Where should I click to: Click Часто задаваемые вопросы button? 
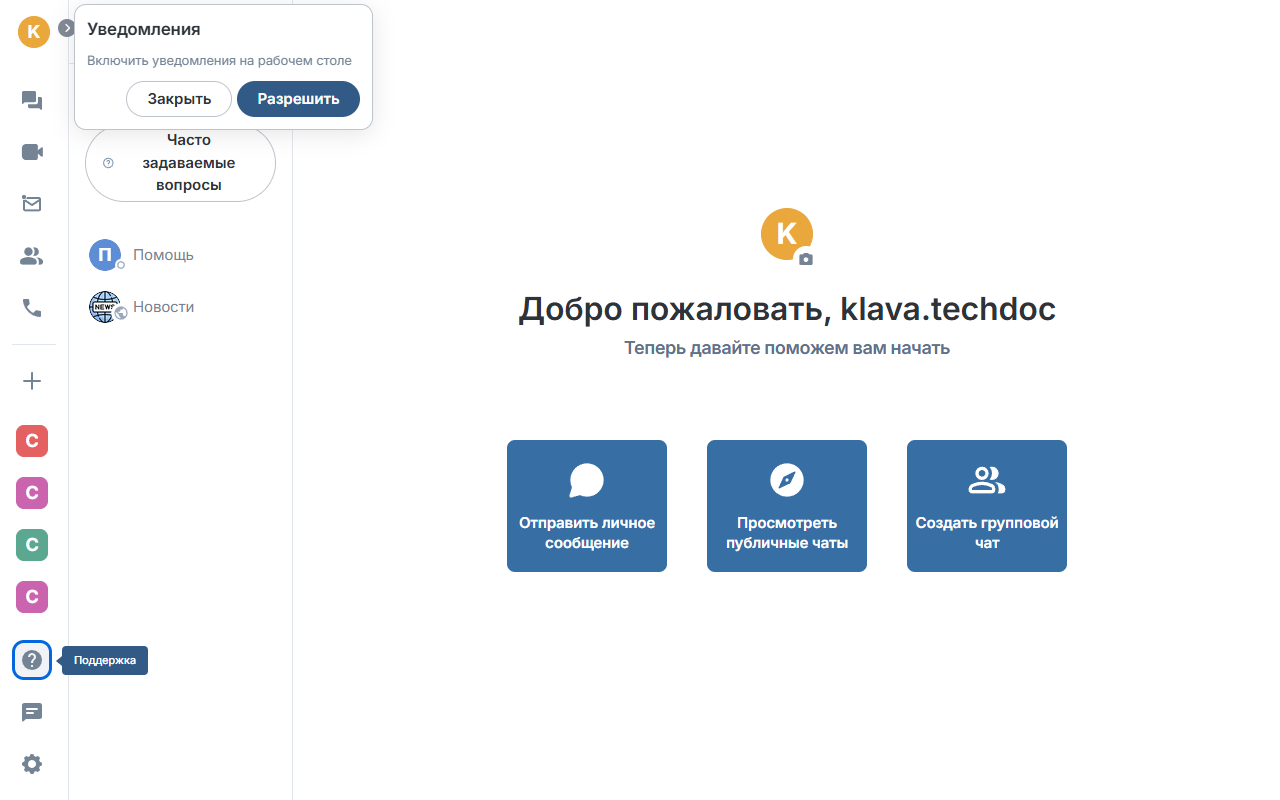click(x=180, y=163)
